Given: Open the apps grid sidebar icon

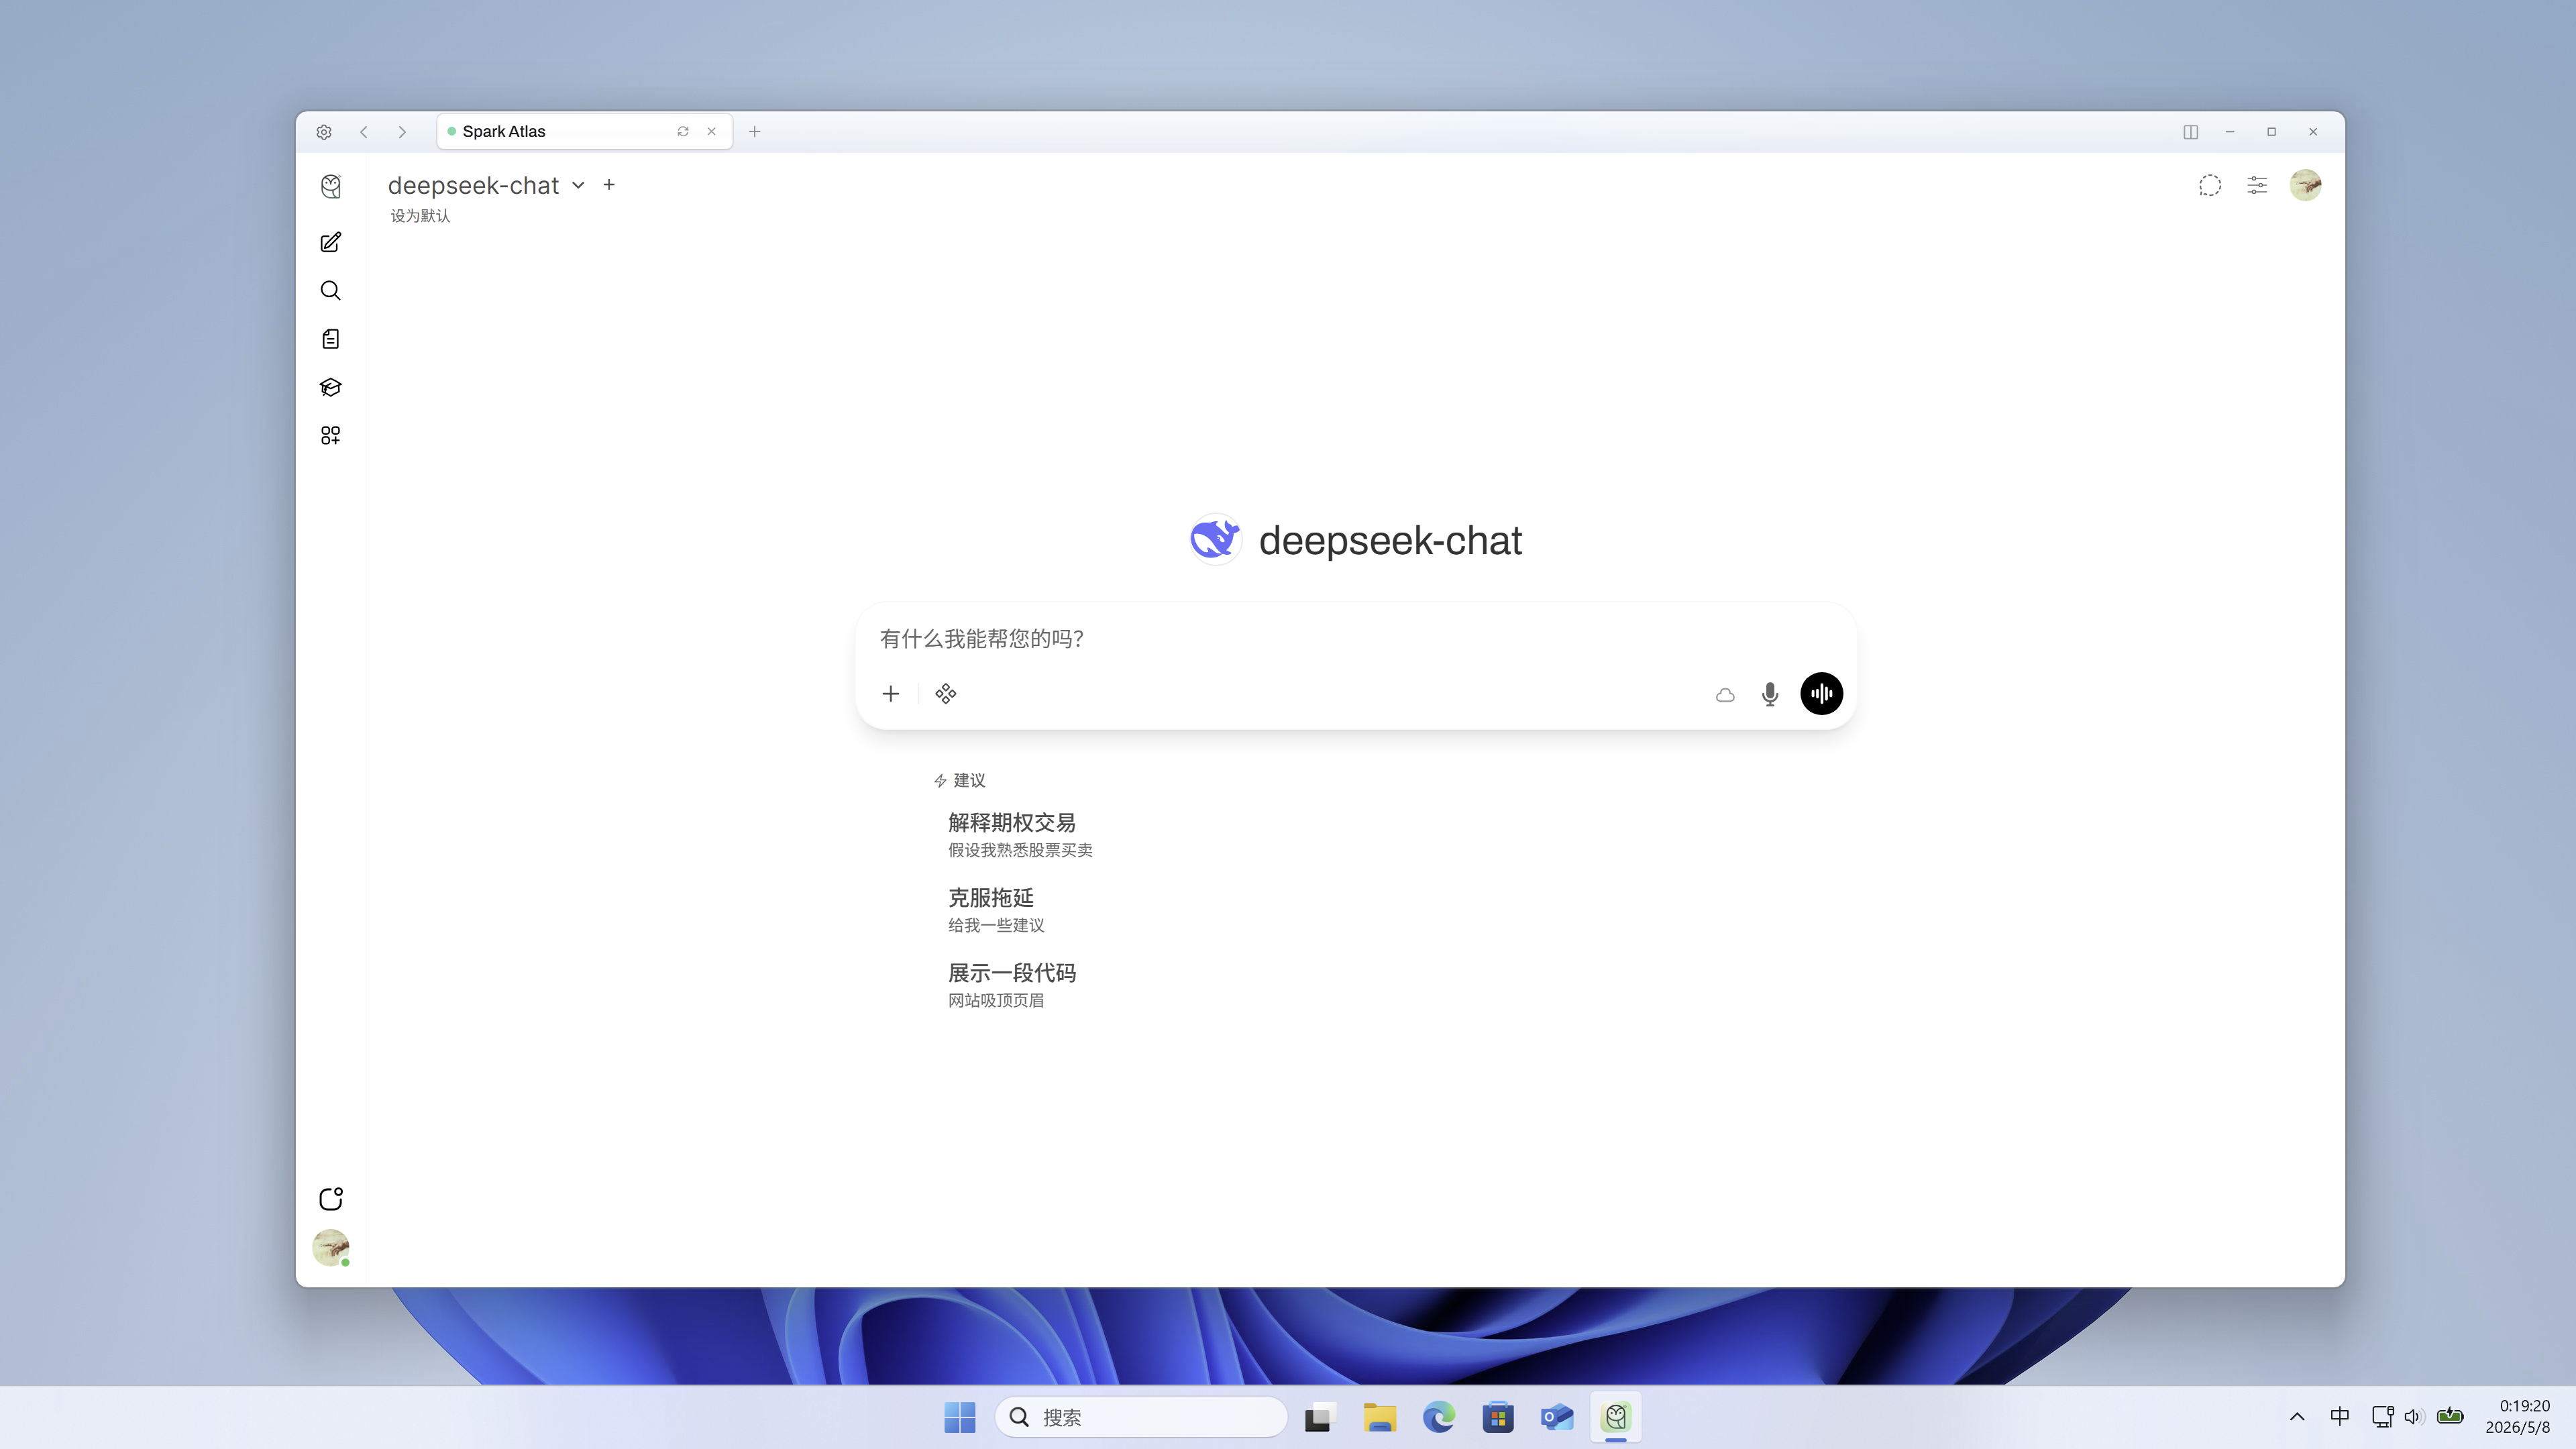Looking at the screenshot, I should (331, 435).
